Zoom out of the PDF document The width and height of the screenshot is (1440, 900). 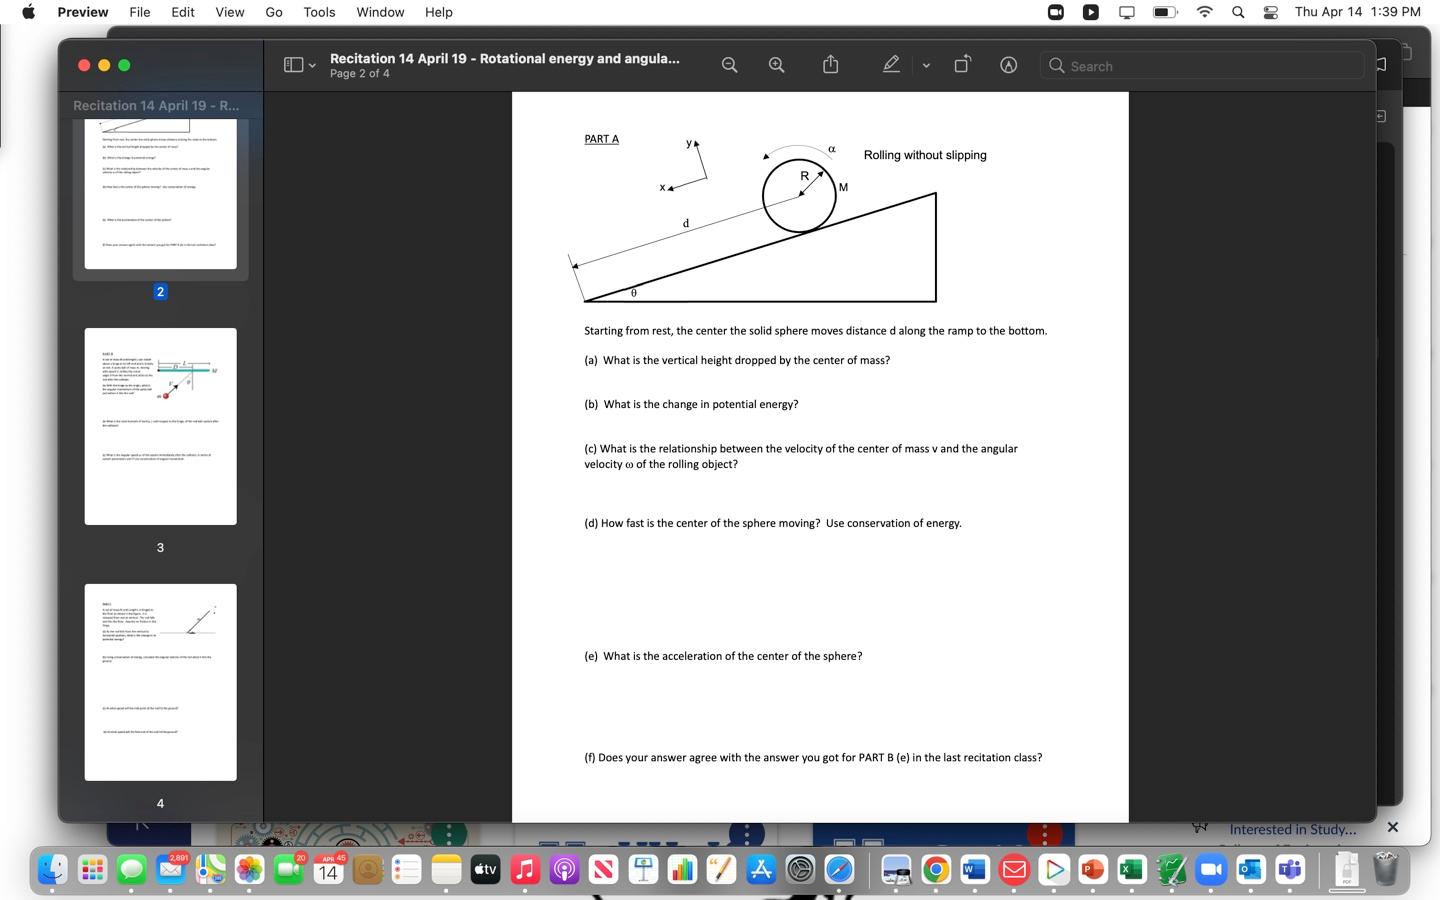click(729, 65)
